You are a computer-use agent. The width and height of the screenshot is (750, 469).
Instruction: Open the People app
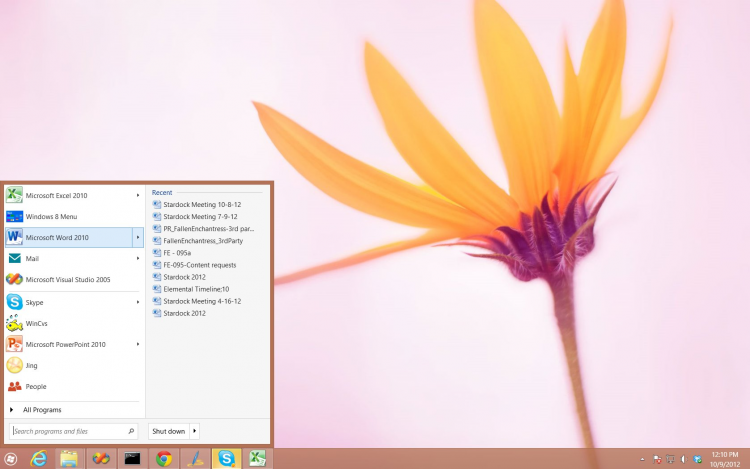pos(36,386)
